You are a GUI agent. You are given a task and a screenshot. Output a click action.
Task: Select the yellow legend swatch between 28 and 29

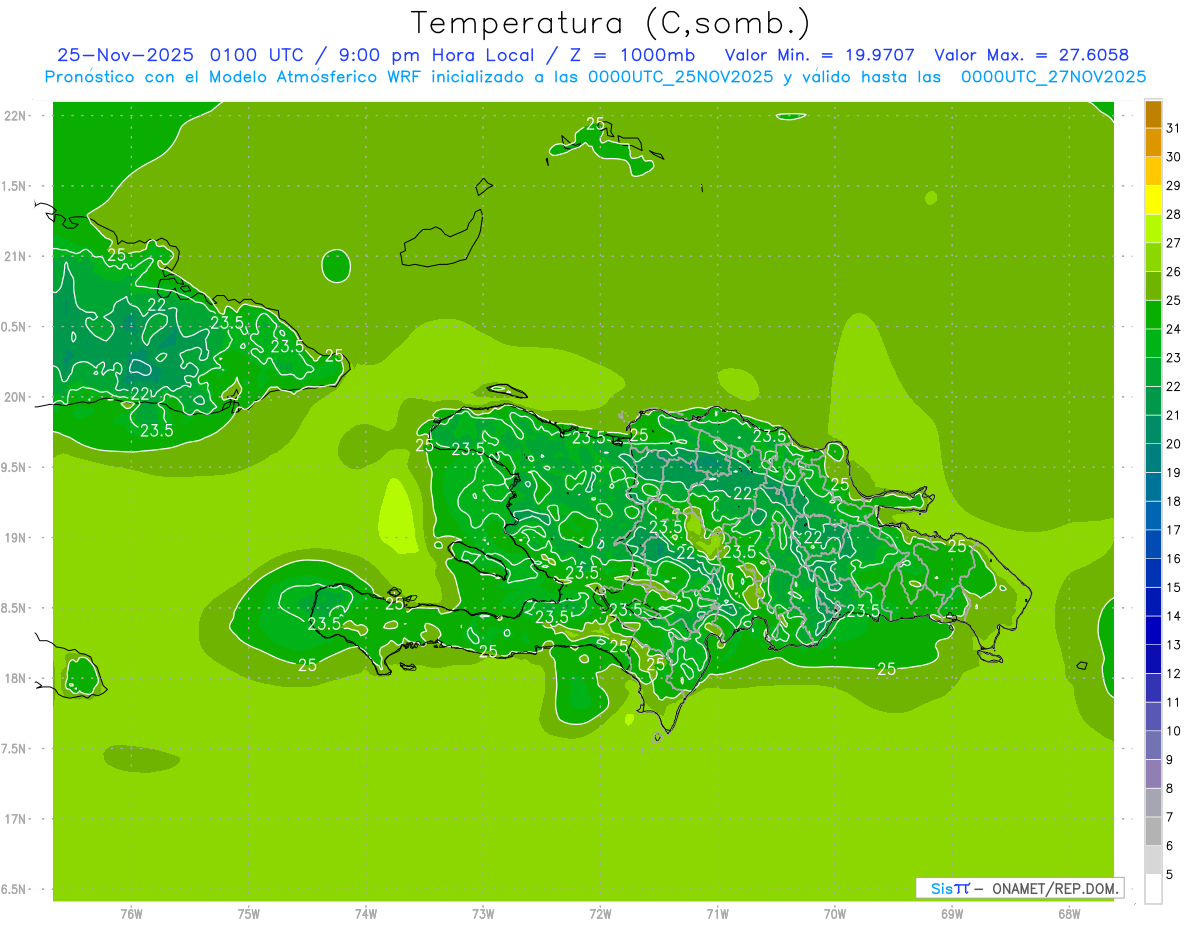(x=1153, y=200)
